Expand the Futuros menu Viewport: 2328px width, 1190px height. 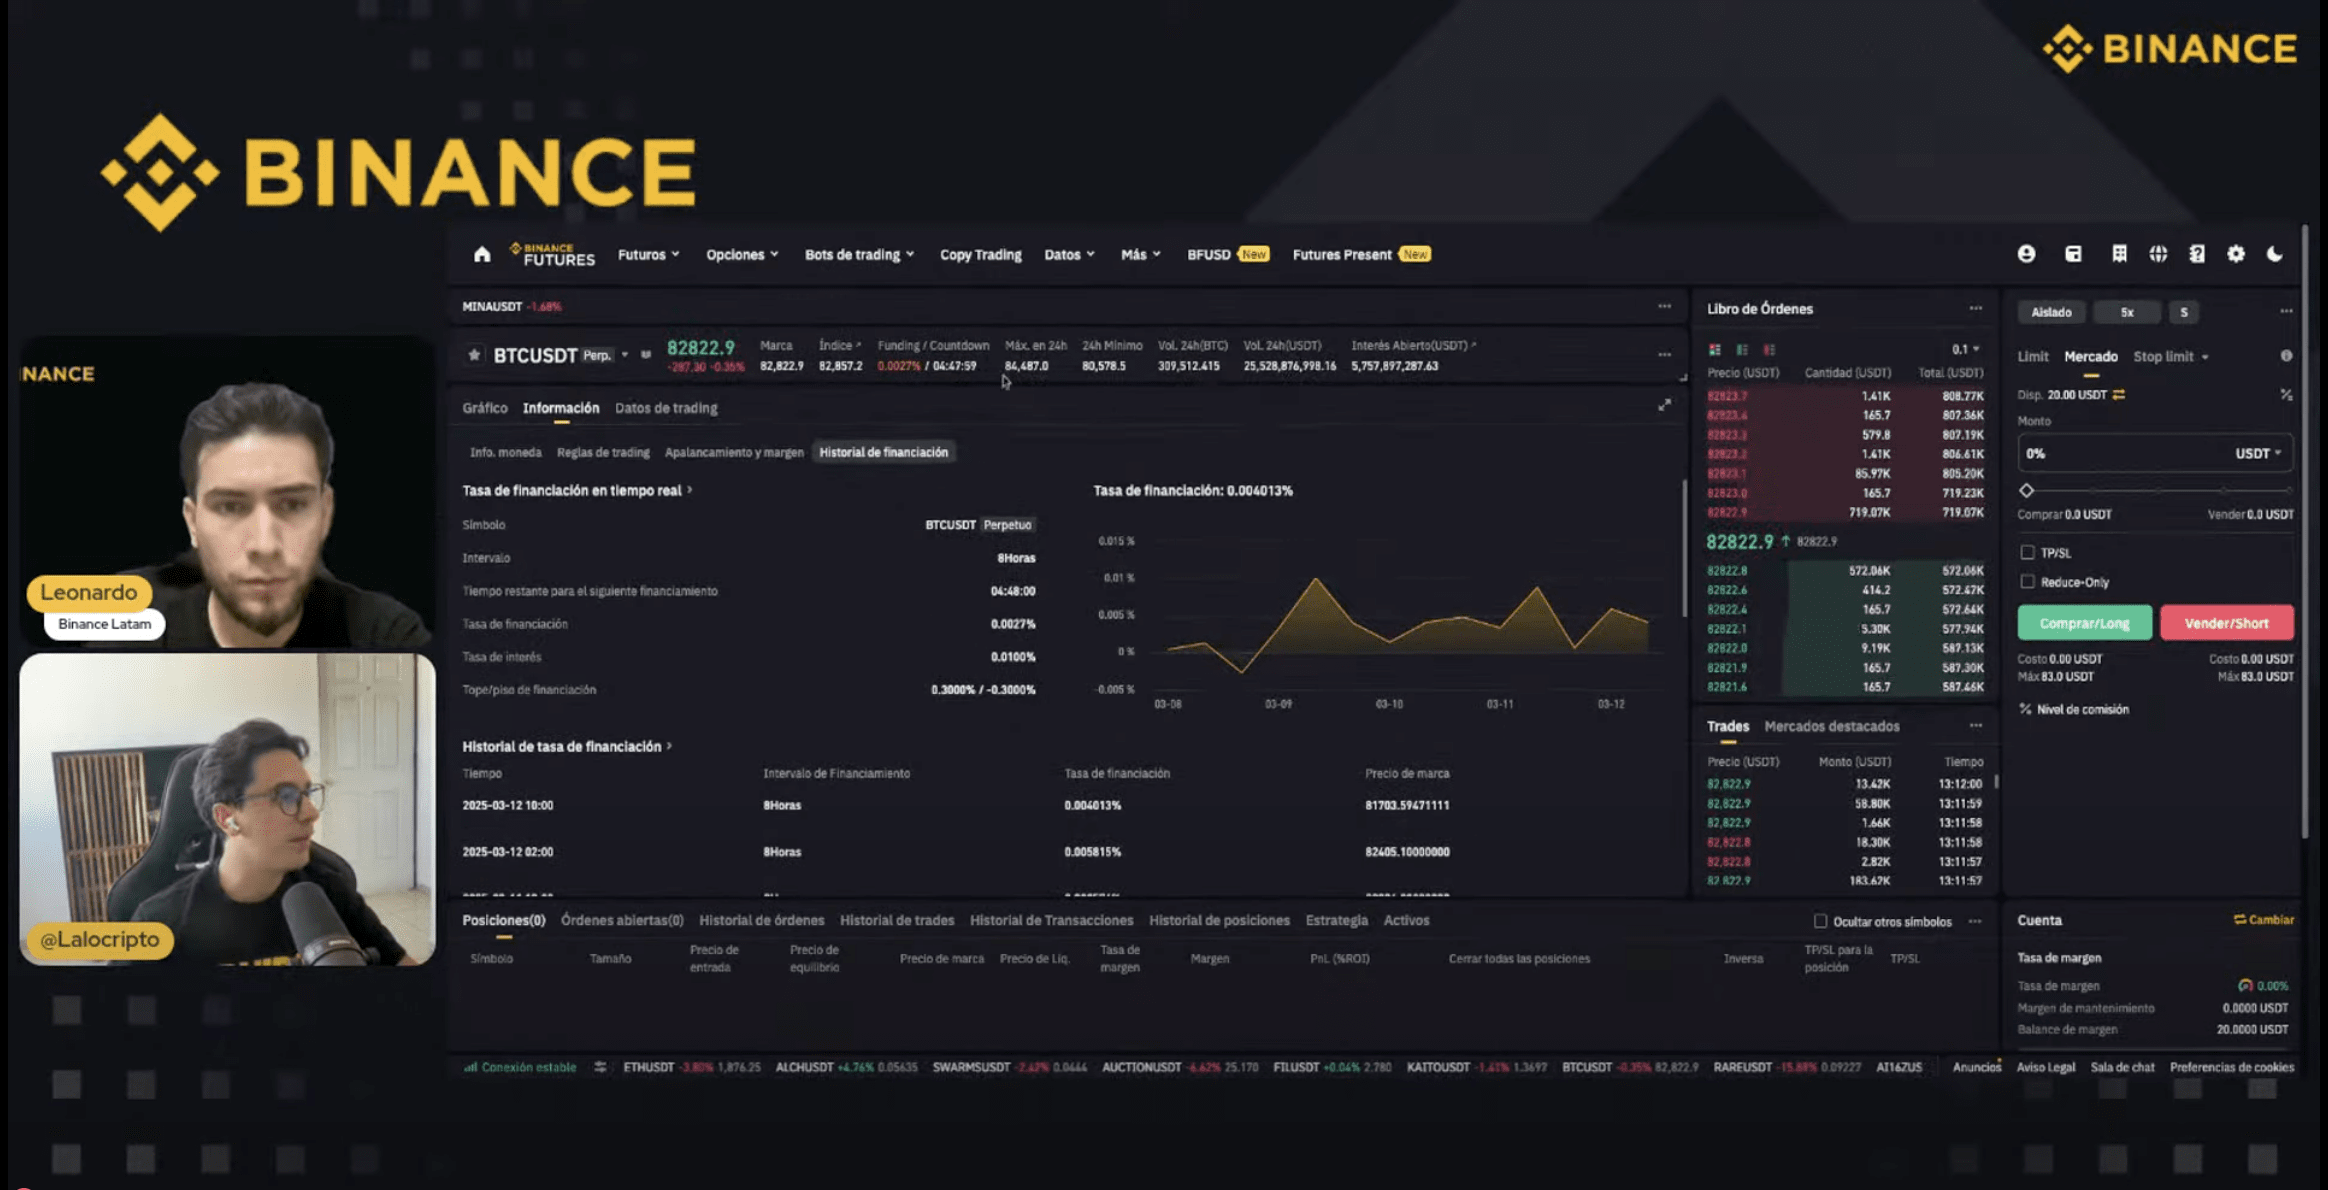pos(648,255)
